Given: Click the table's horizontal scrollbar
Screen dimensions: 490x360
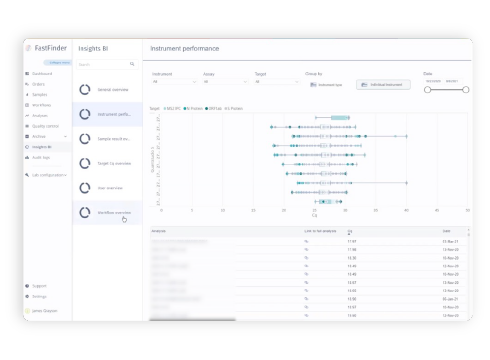Looking at the screenshot, I should tap(192, 320).
